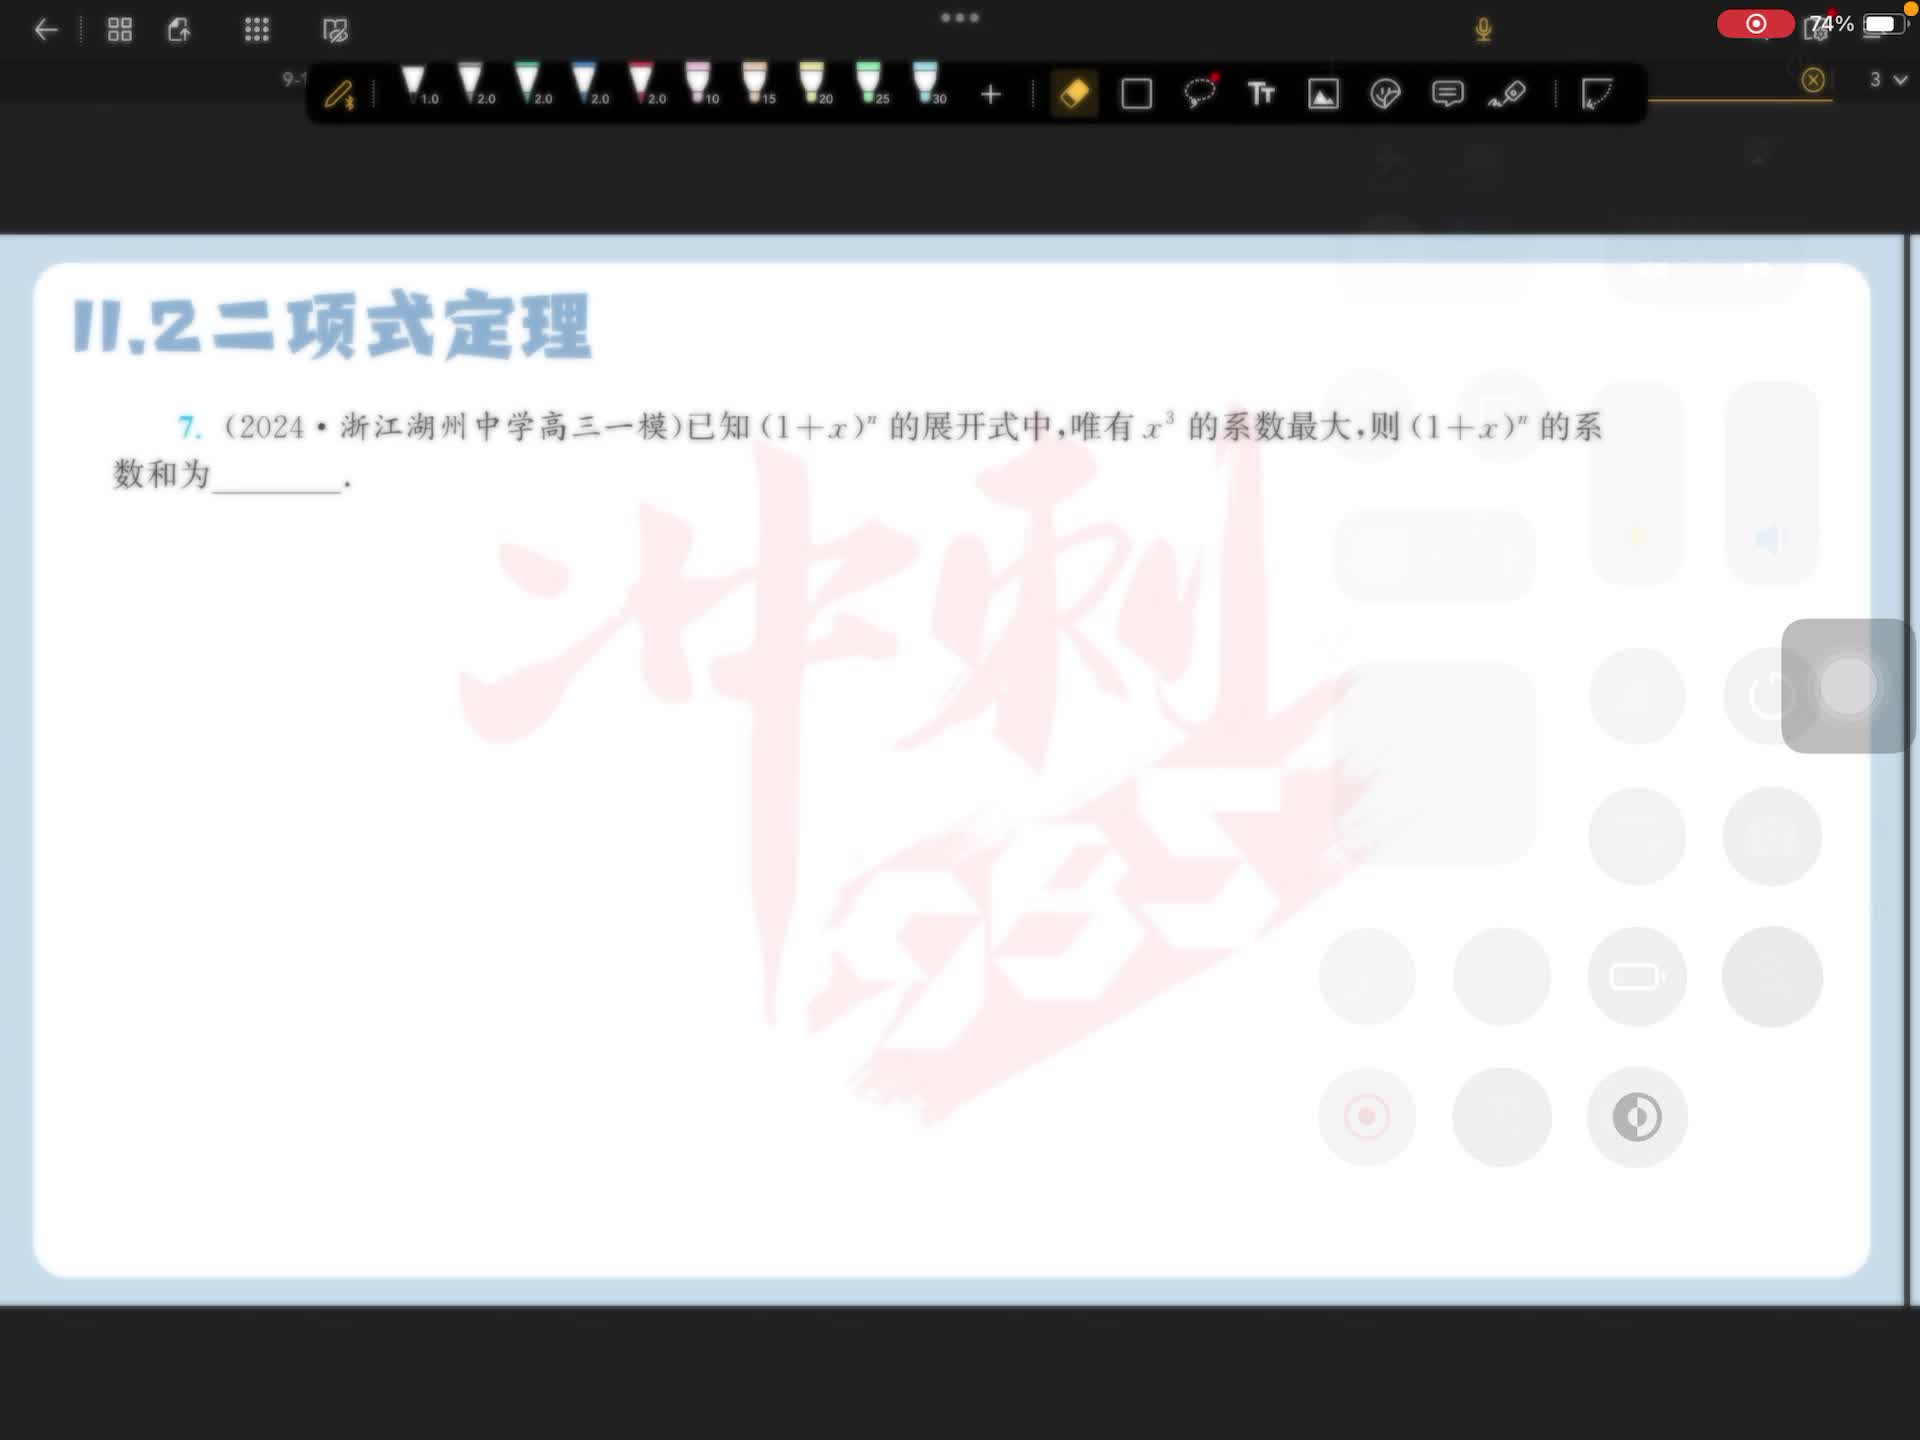
Task: Select the laser pointer tool
Action: tap(1507, 94)
